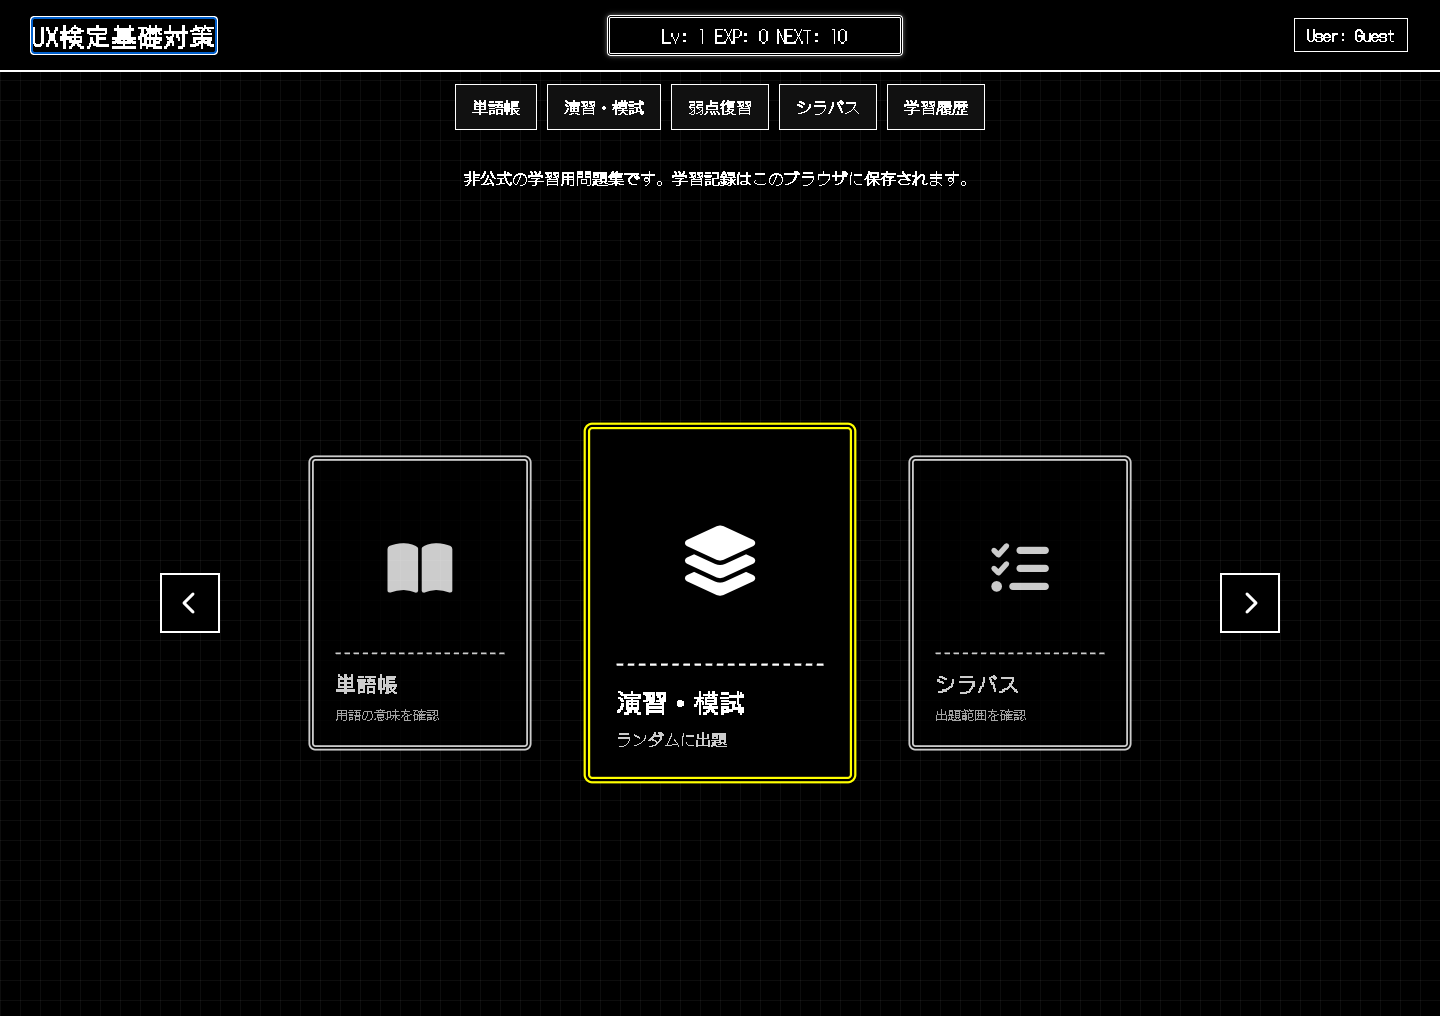
Task: Open the 演習・模試 nav tab
Action: tap(604, 107)
